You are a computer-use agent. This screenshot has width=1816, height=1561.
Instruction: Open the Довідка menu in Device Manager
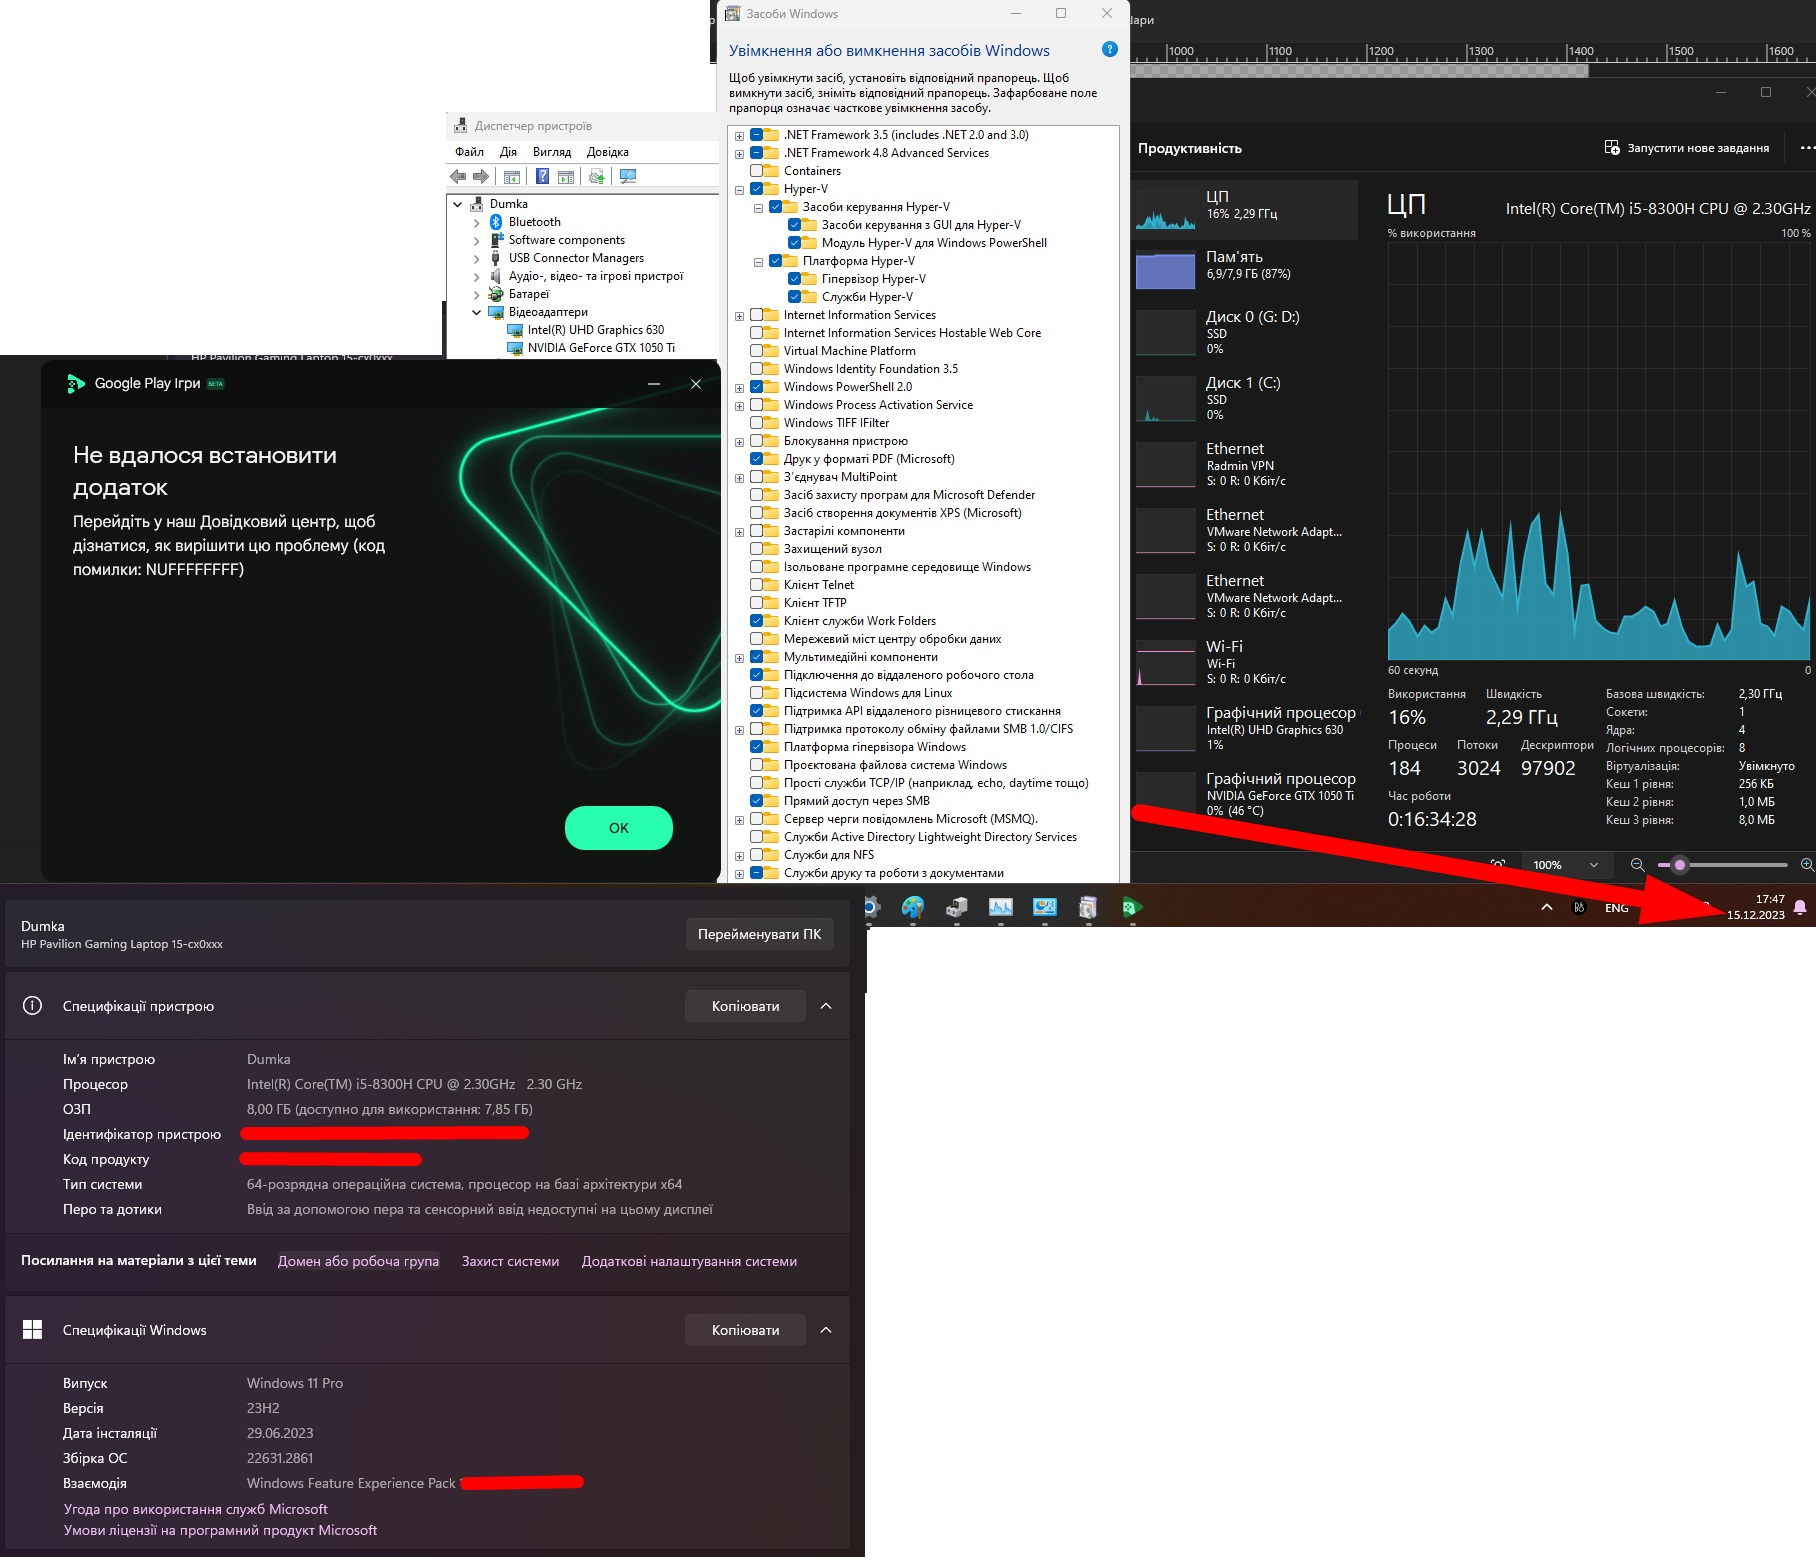608,152
